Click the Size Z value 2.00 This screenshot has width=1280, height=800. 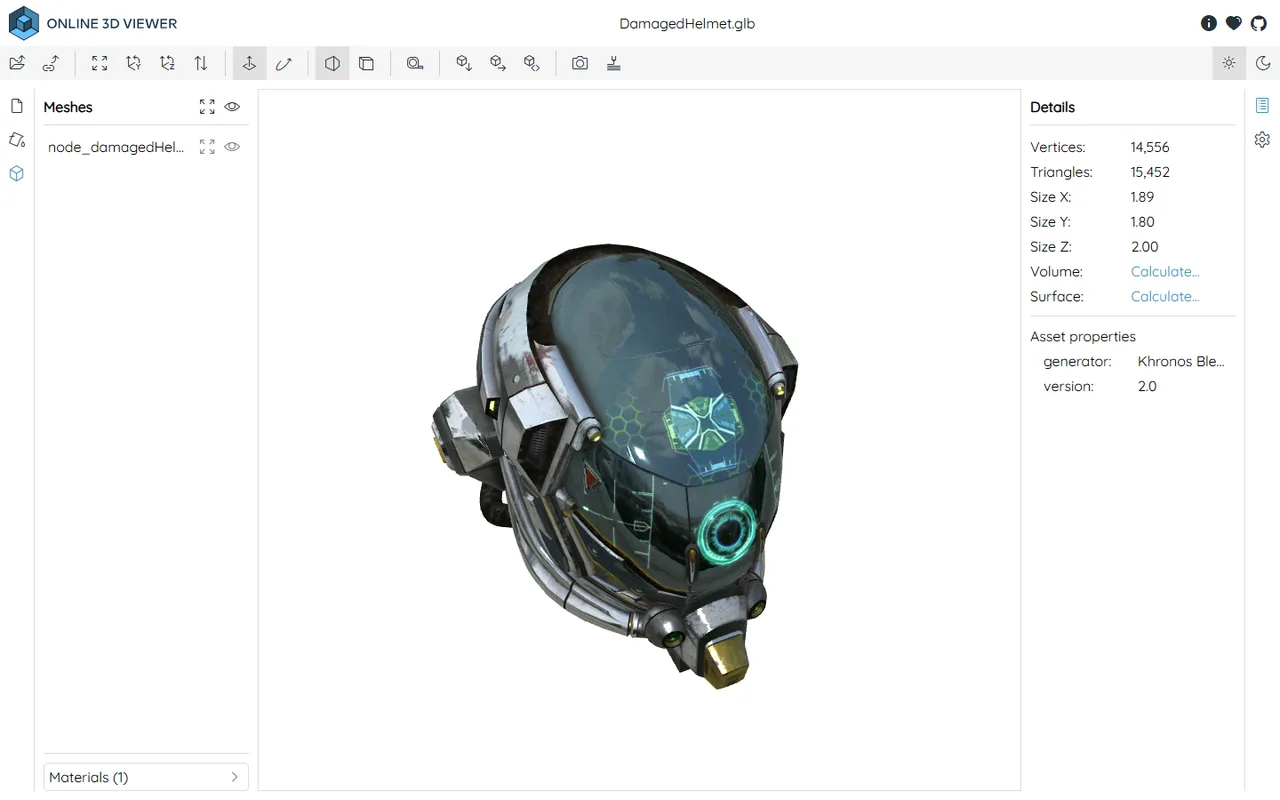(1145, 247)
